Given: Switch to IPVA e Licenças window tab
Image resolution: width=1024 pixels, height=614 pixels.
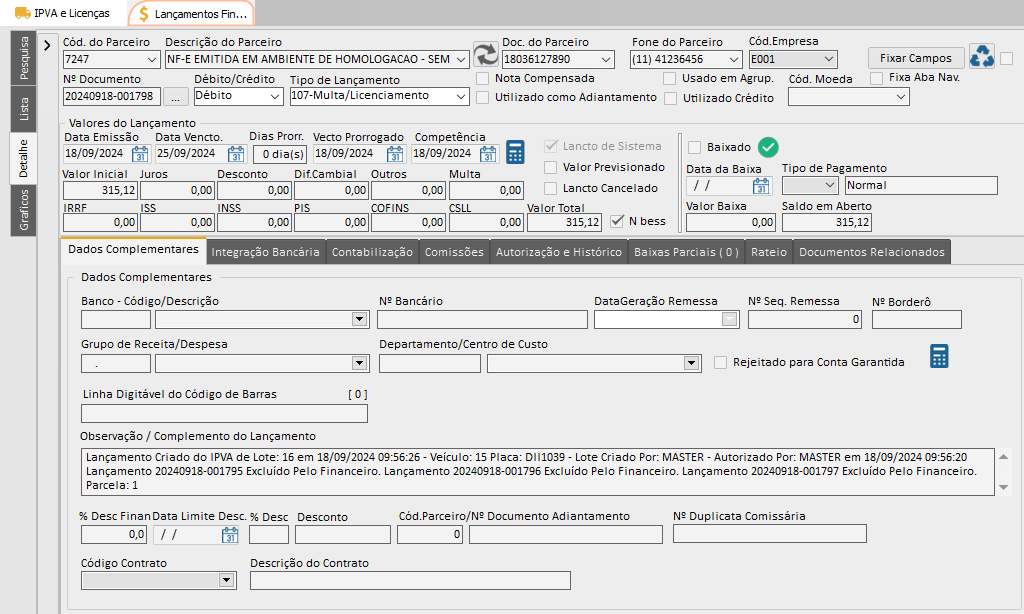Looking at the screenshot, I should point(63,13).
